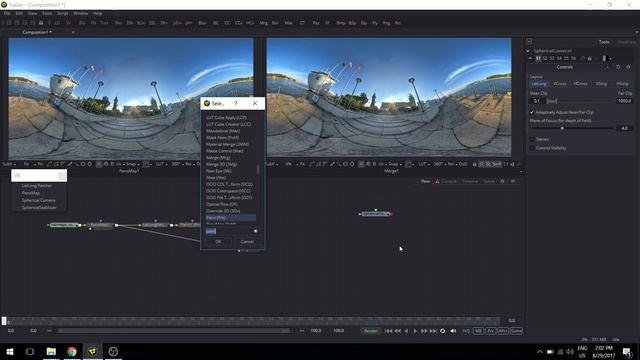Screen dimensions: 640x360
Task: Add a Matte Control (Mat) tool
Action: click(x=289, y=23)
